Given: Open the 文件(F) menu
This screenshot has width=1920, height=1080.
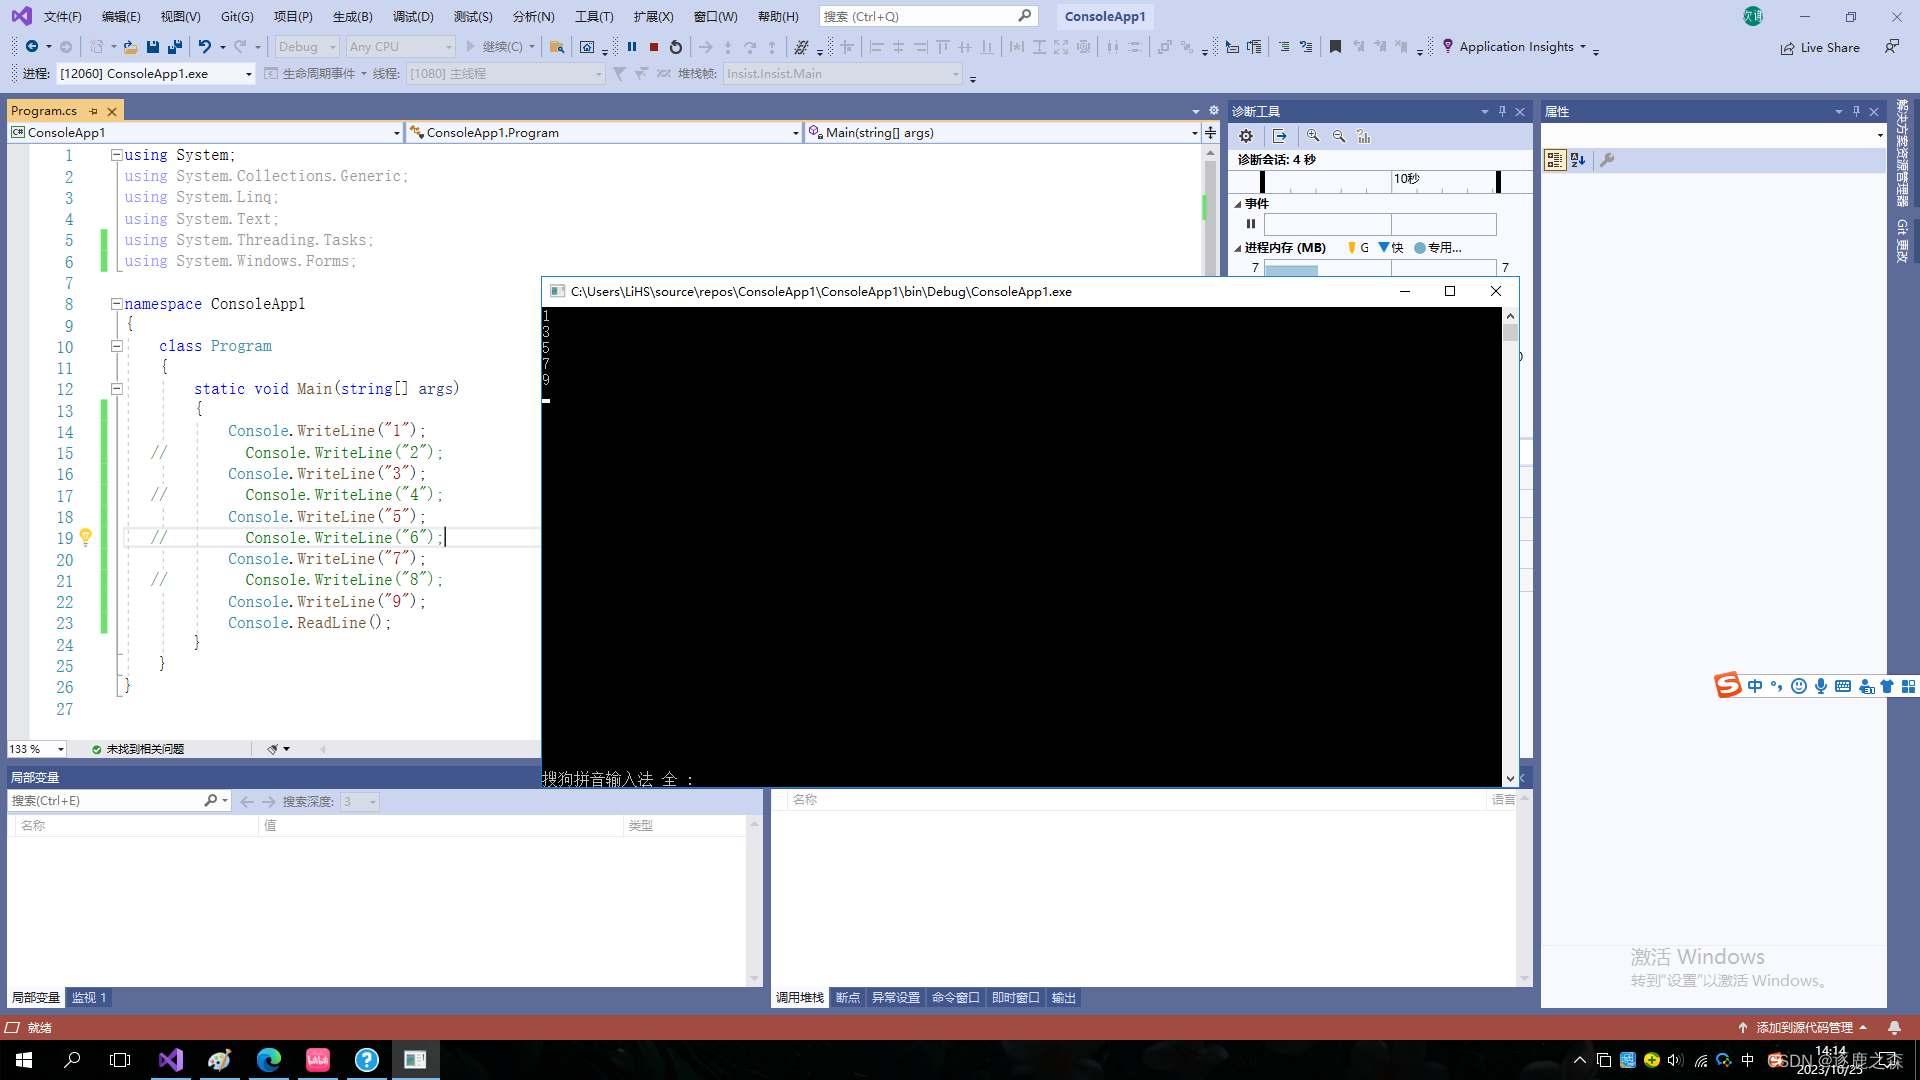Looking at the screenshot, I should point(62,16).
